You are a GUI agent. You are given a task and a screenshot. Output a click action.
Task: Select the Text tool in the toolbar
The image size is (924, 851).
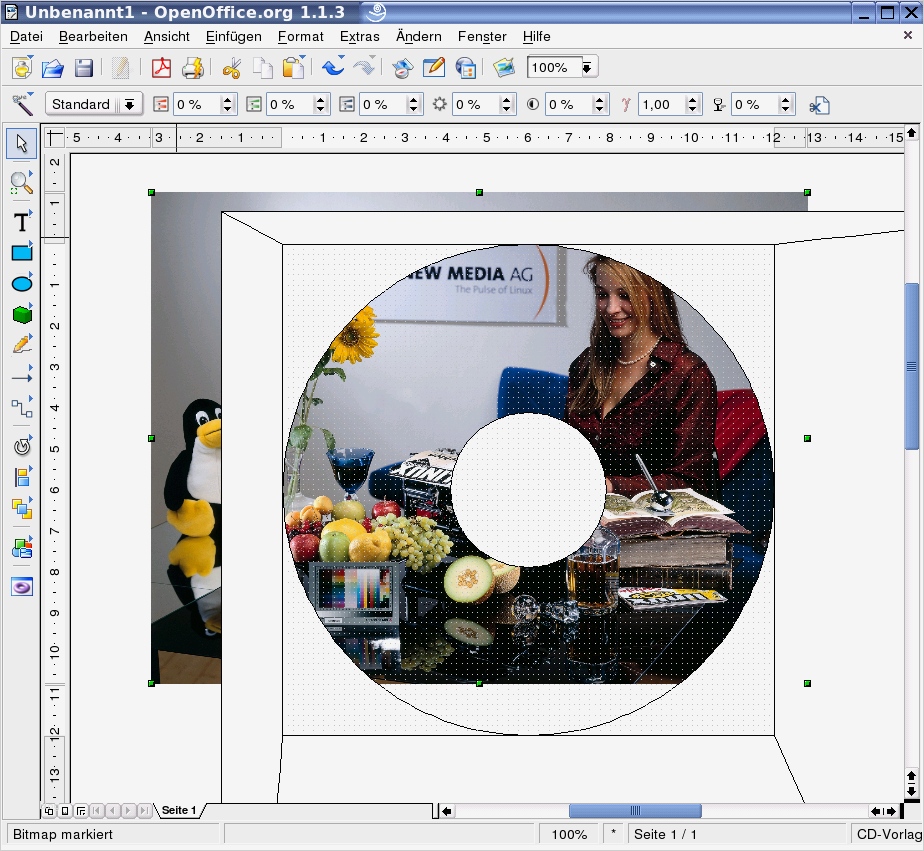[22, 222]
